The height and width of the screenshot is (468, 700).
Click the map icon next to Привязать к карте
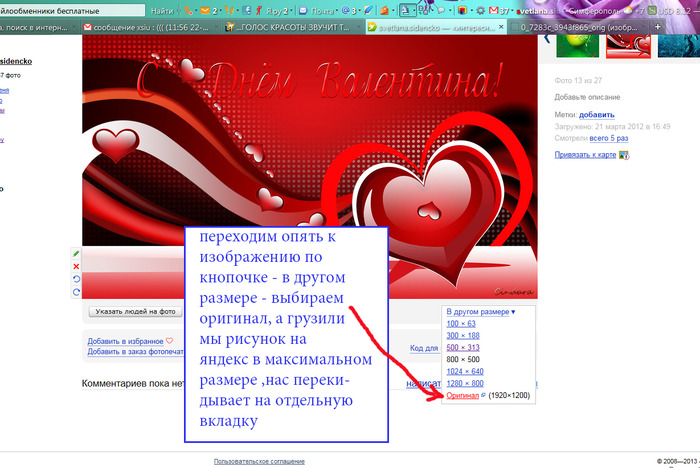[624, 155]
